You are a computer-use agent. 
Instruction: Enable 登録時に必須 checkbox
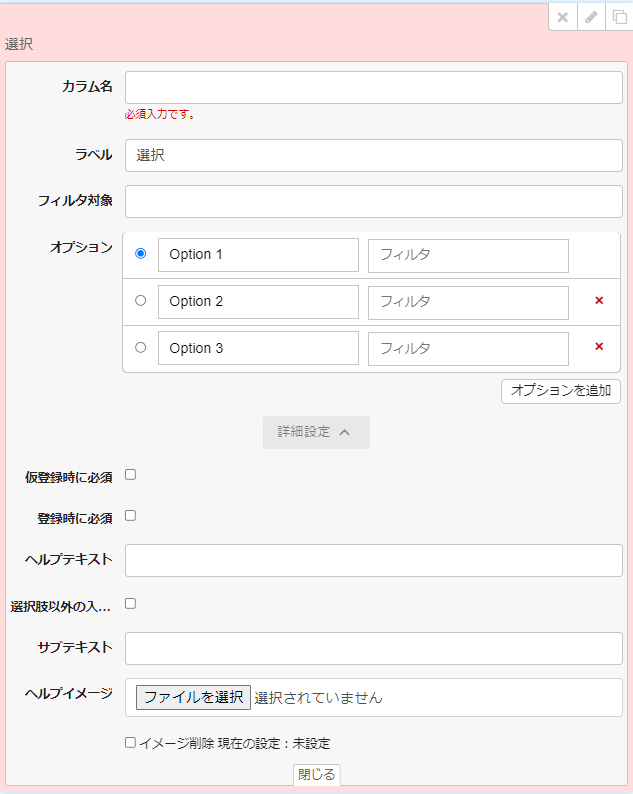(130, 516)
